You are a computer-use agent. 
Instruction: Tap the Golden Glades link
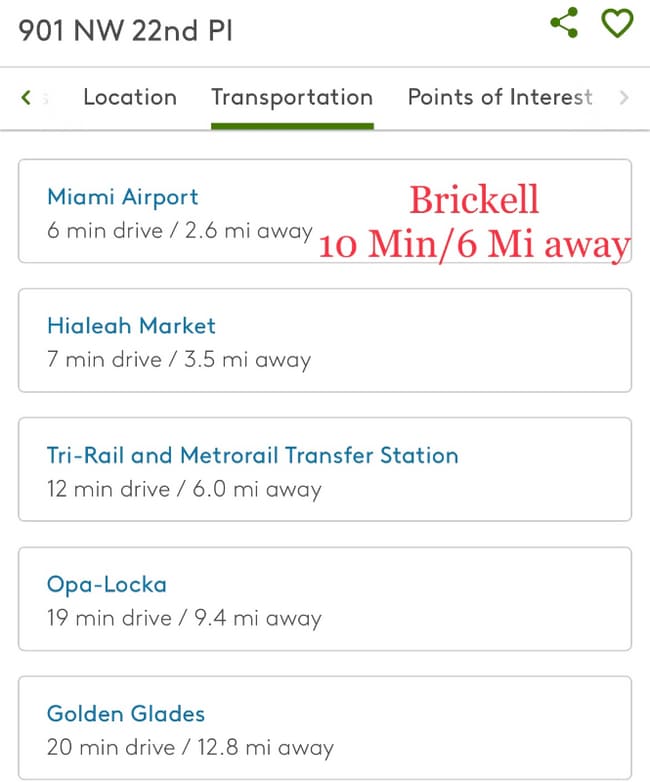tap(126, 714)
